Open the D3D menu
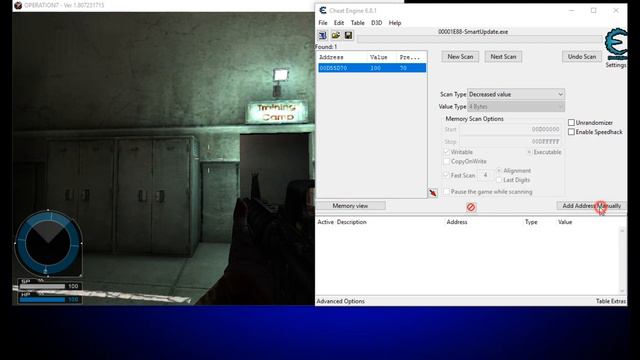Image resolution: width=640 pixels, height=360 pixels. coord(376,23)
